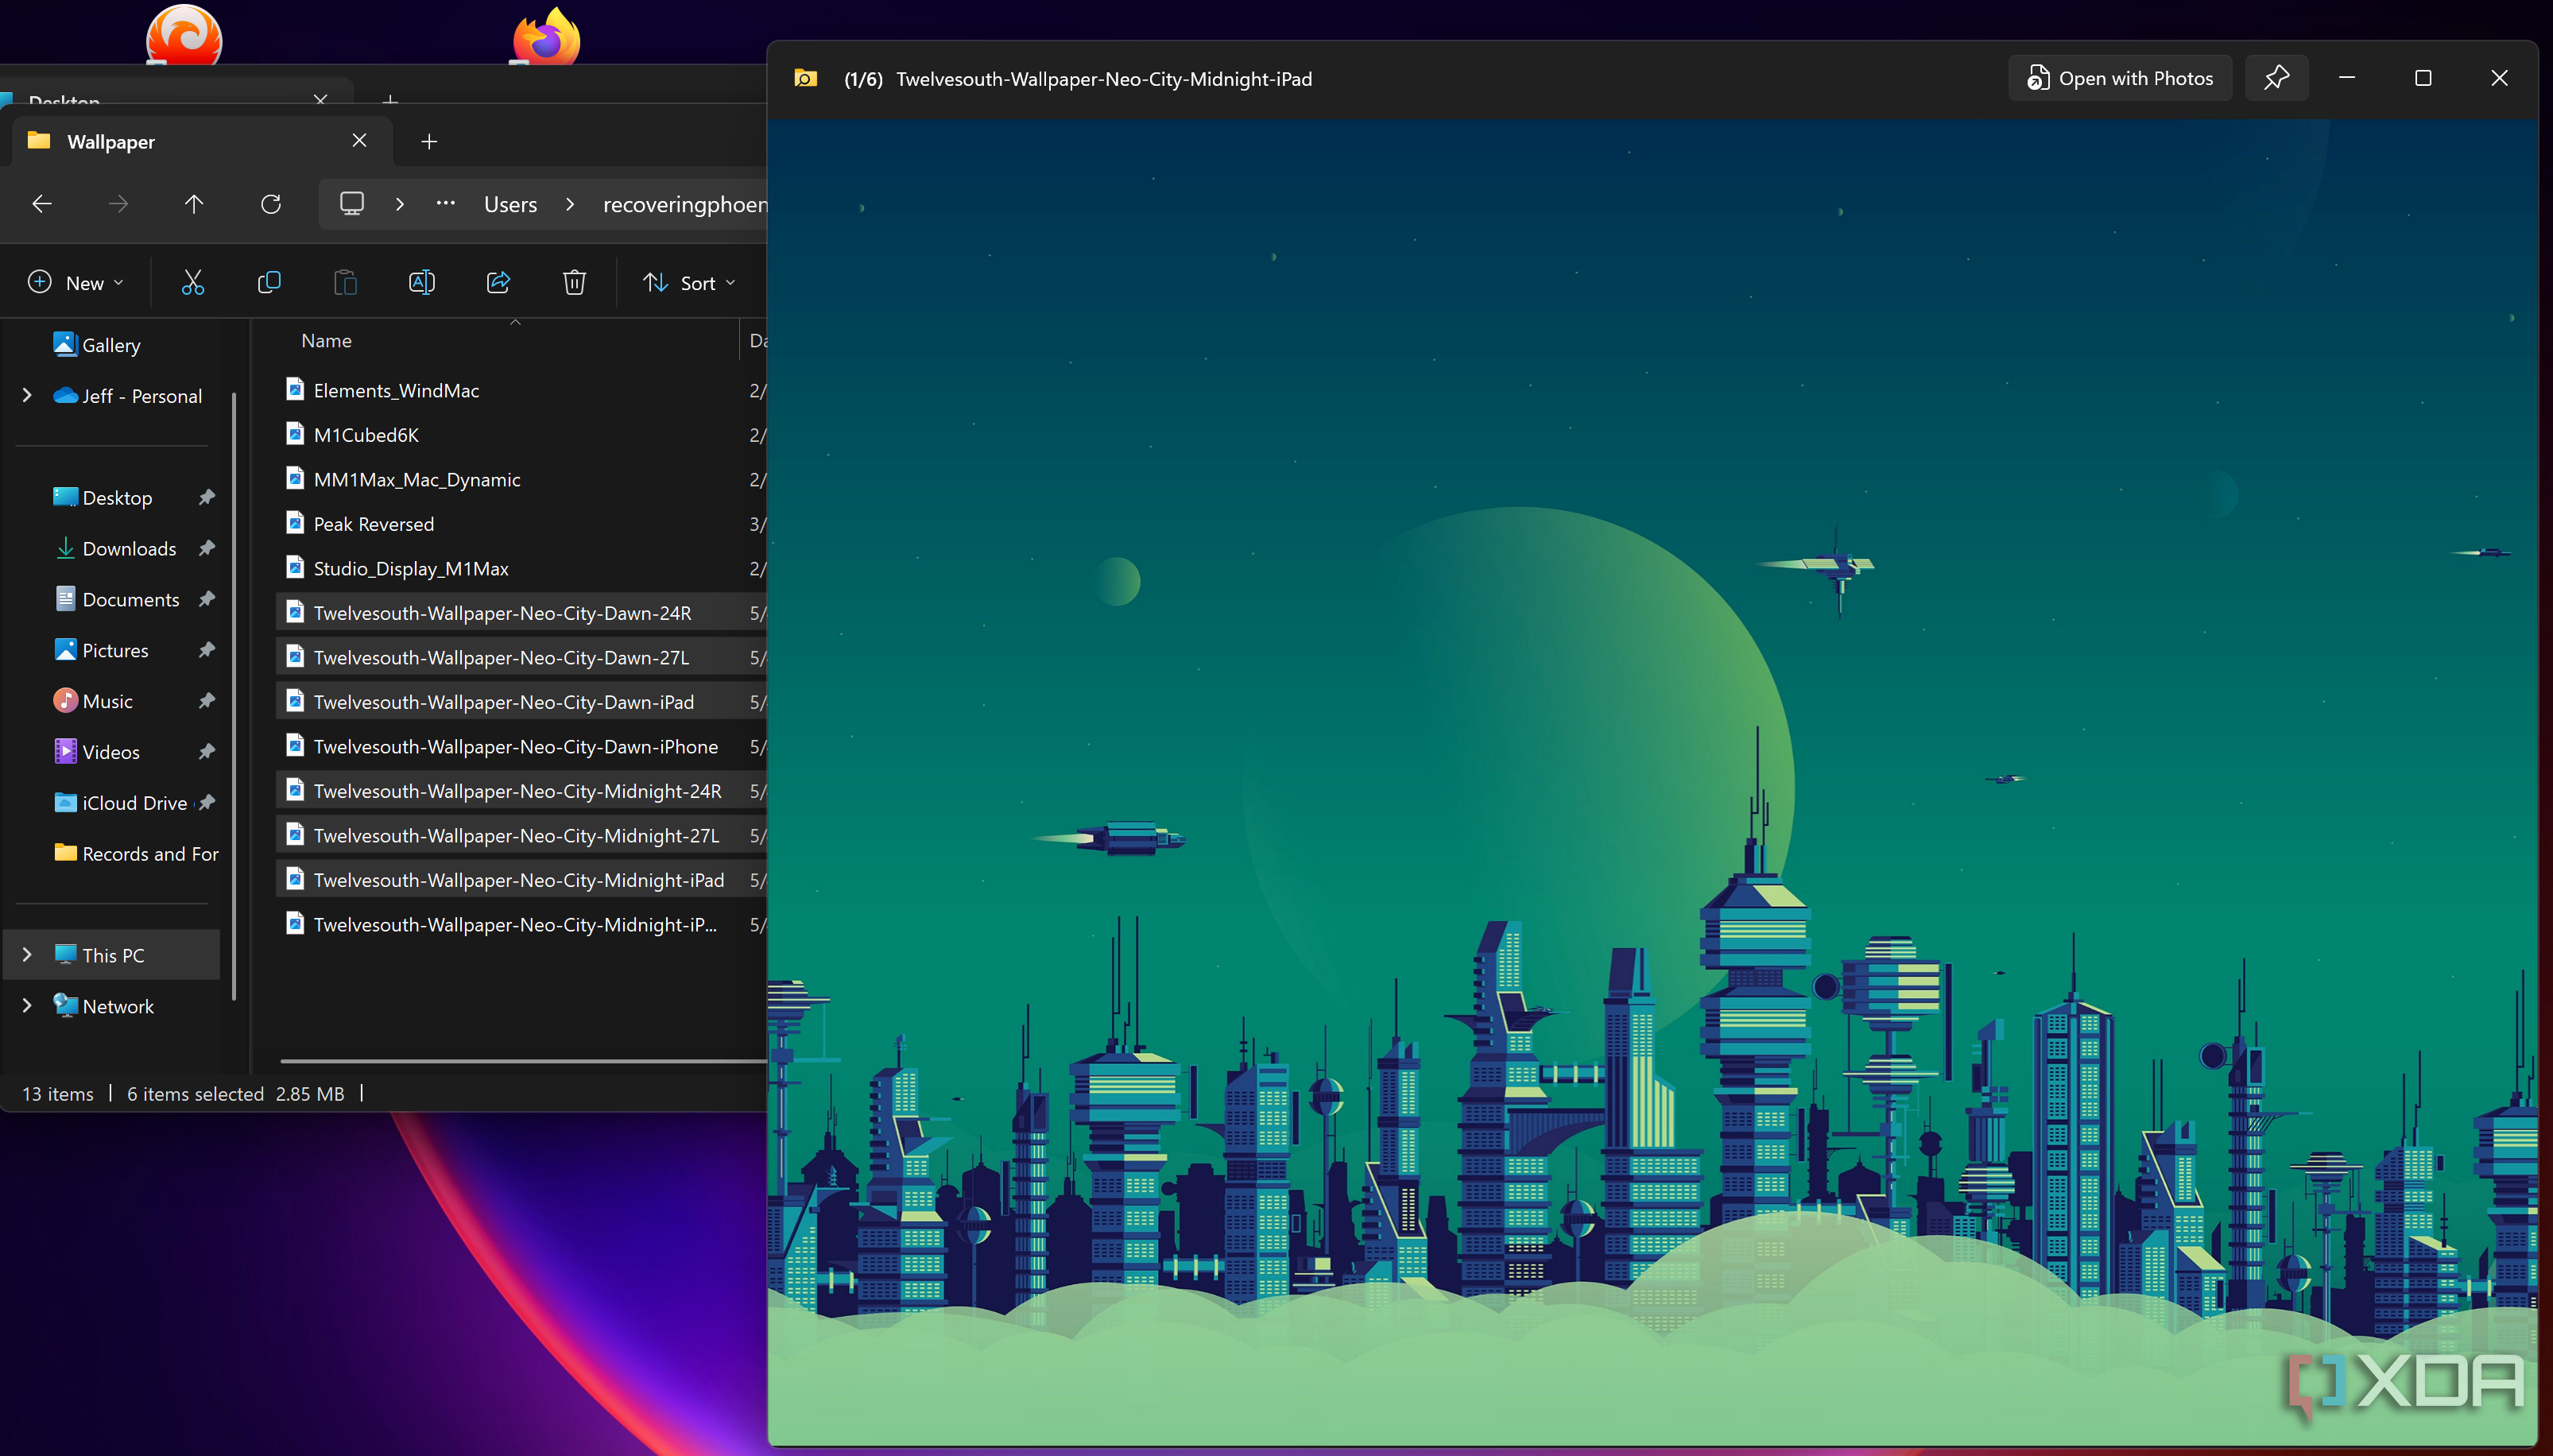The image size is (2553, 1456).
Task: Unpin Downloads using its pin icon
Action: (206, 548)
